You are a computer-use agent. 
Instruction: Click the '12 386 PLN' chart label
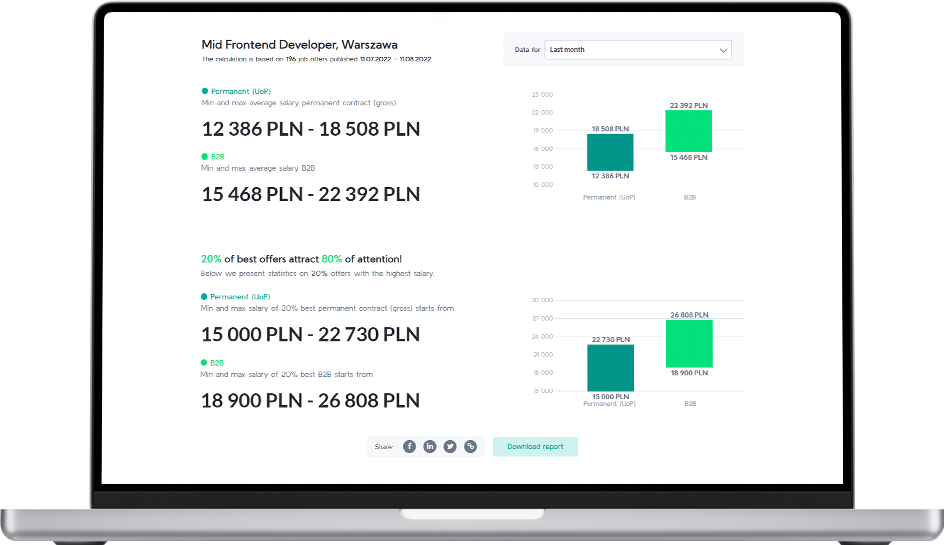point(610,176)
